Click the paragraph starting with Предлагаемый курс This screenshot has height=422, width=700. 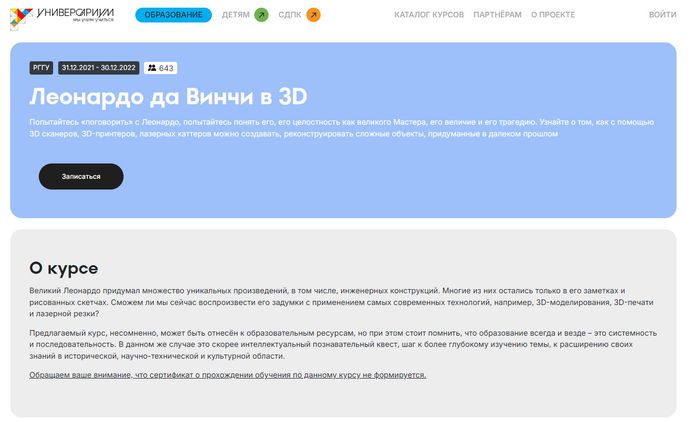click(340, 343)
